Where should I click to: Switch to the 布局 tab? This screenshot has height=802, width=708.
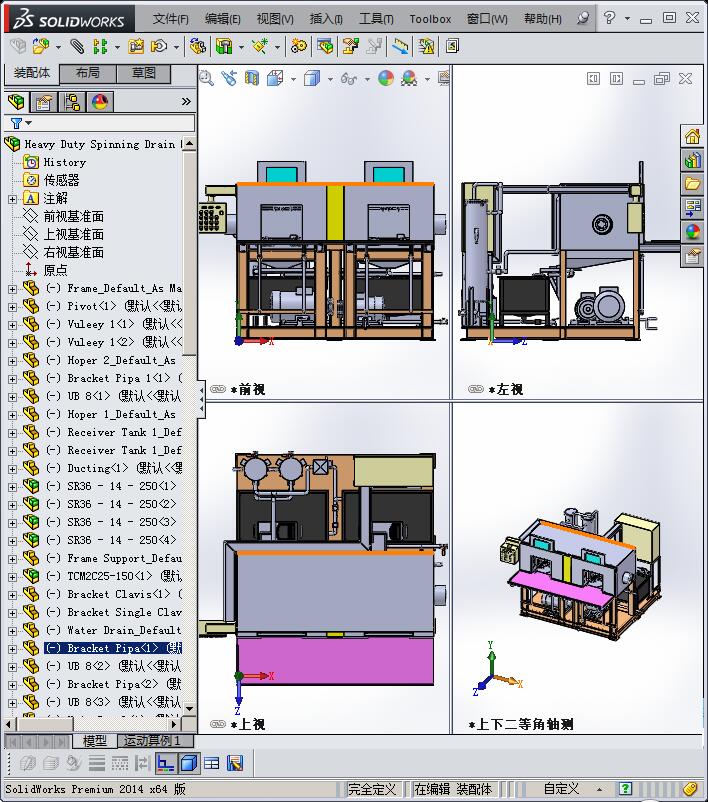point(88,73)
